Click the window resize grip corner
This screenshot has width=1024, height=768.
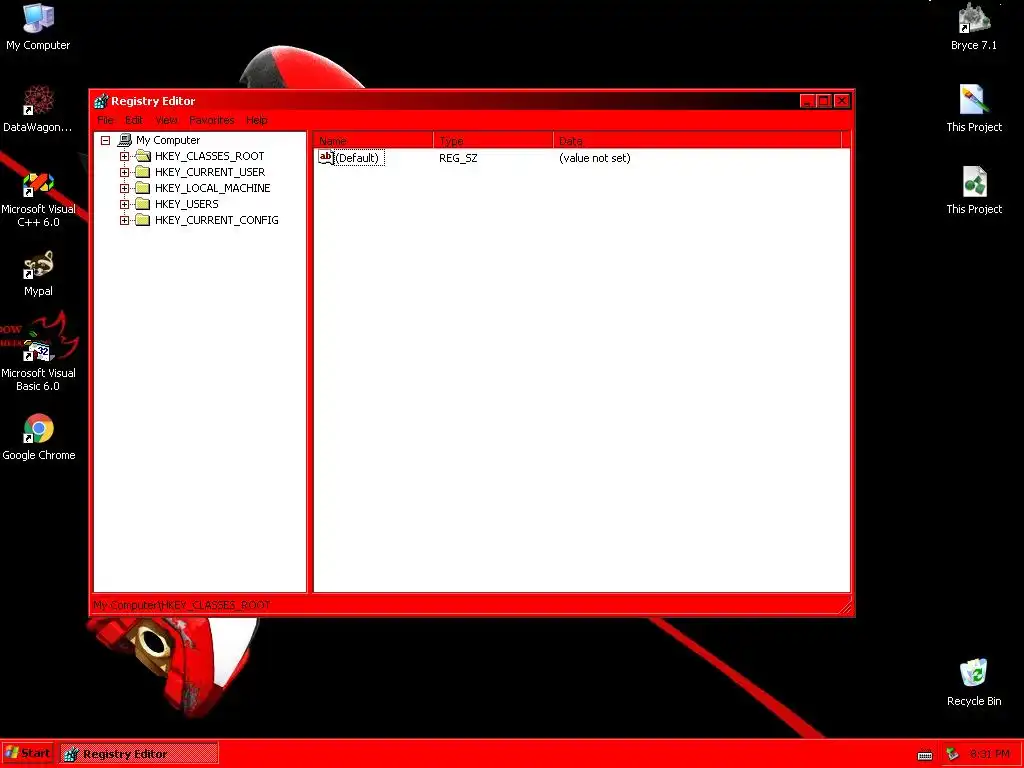pos(846,607)
